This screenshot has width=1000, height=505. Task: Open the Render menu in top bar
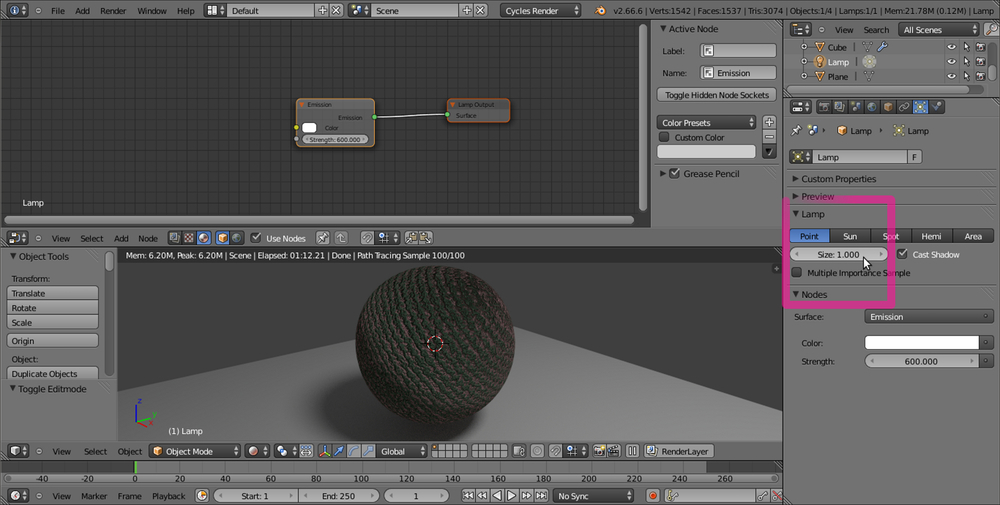point(113,10)
